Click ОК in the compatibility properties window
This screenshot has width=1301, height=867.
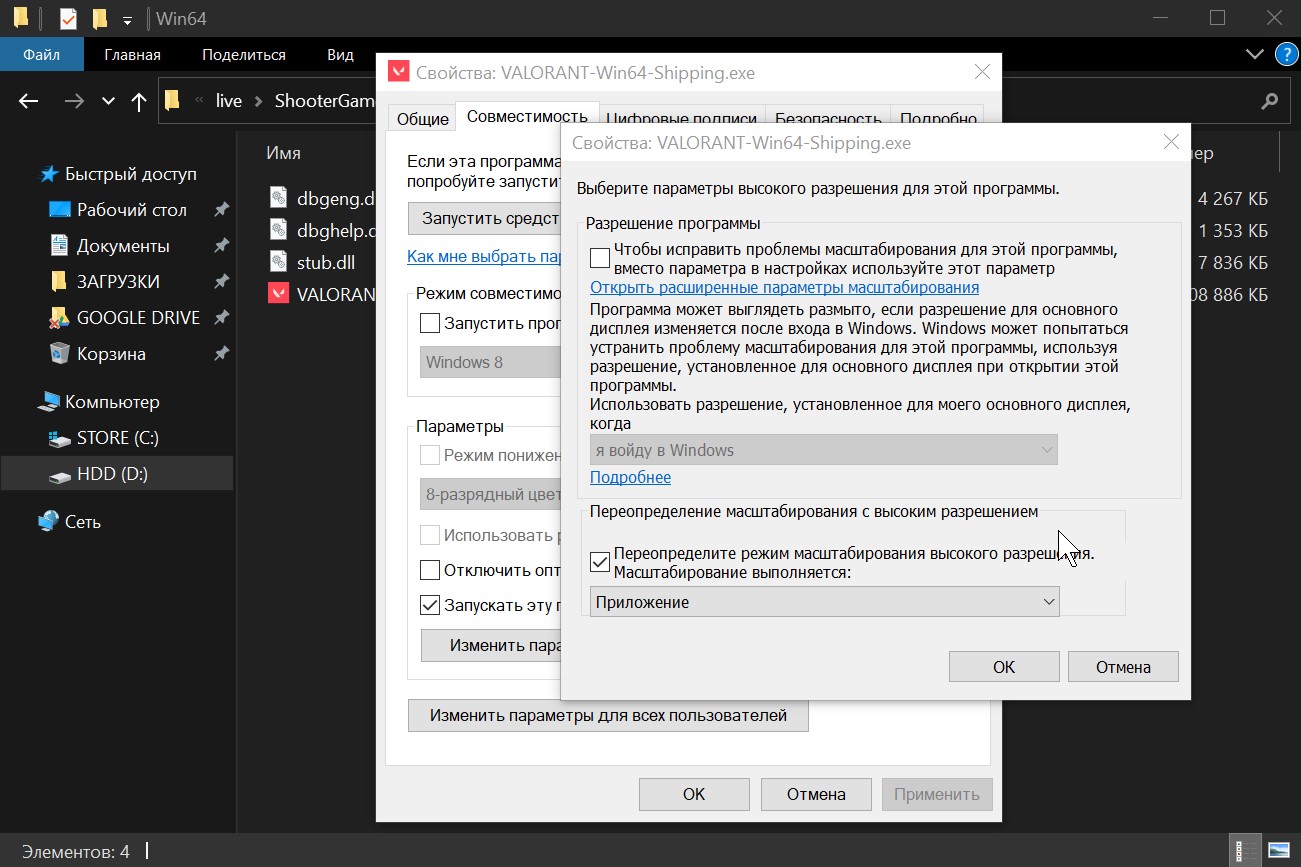pos(694,795)
